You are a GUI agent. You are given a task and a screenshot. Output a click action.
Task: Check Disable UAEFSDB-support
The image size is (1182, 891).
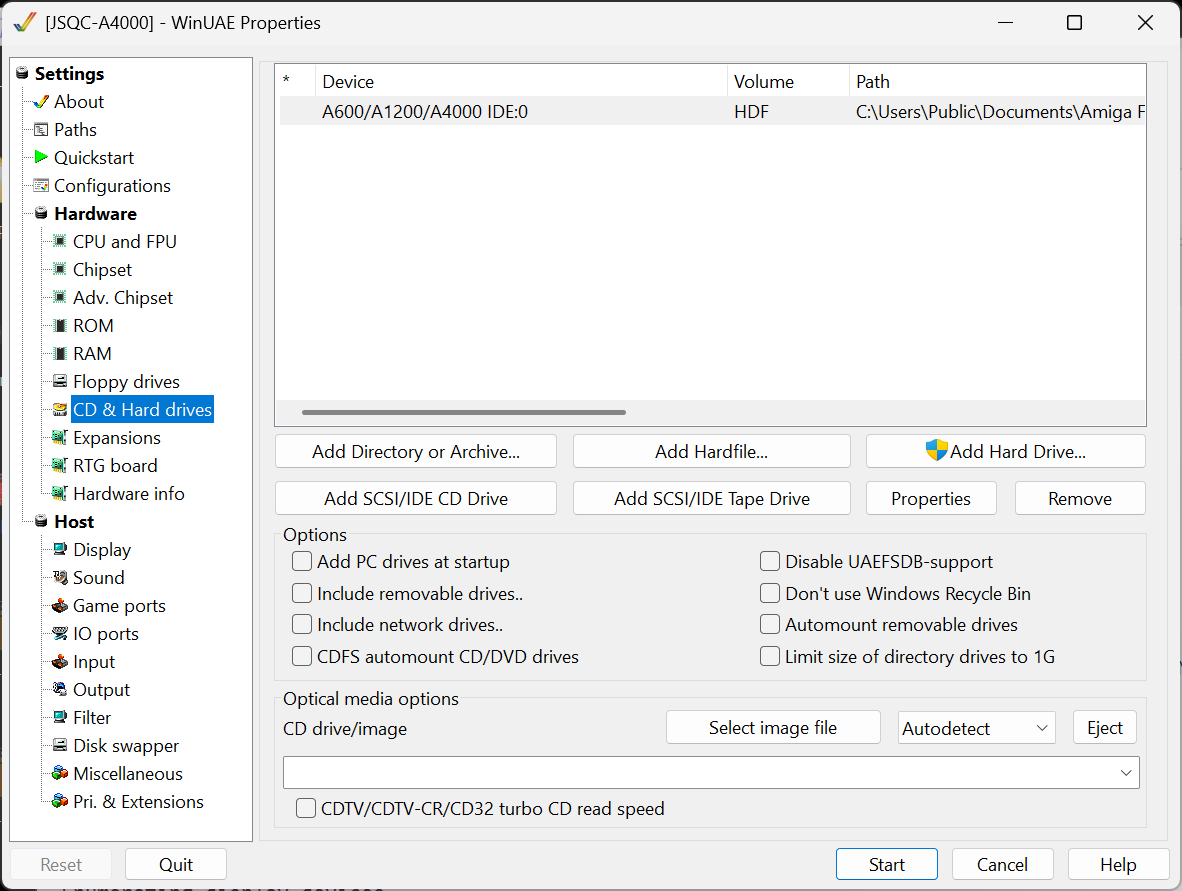pos(770,562)
